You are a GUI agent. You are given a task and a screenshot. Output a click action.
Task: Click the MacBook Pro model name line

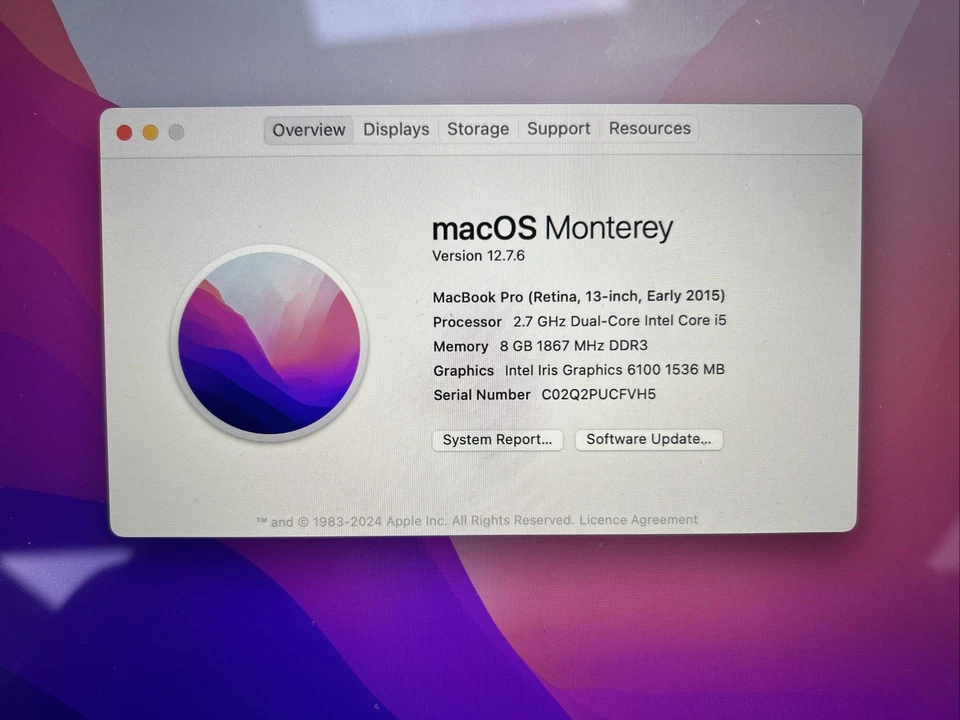[x=578, y=296]
